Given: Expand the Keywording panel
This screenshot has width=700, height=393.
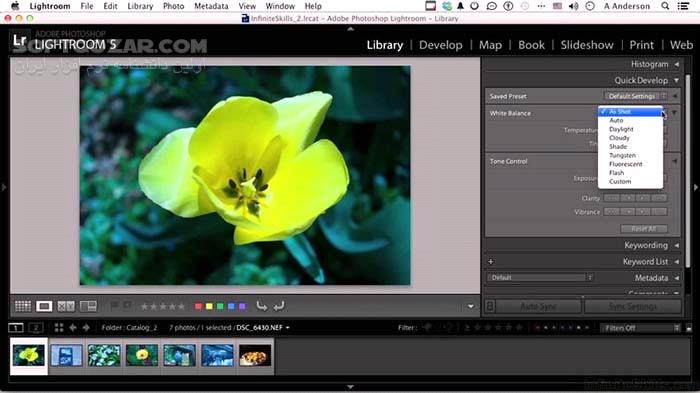Looking at the screenshot, I should tap(677, 245).
